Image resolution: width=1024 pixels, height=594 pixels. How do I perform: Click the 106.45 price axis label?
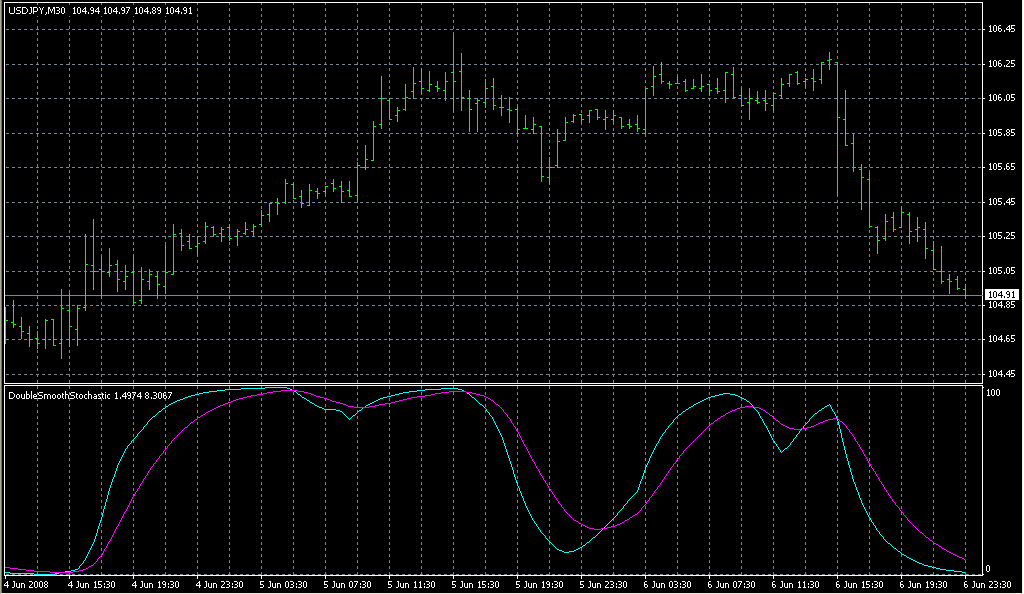(1000, 30)
